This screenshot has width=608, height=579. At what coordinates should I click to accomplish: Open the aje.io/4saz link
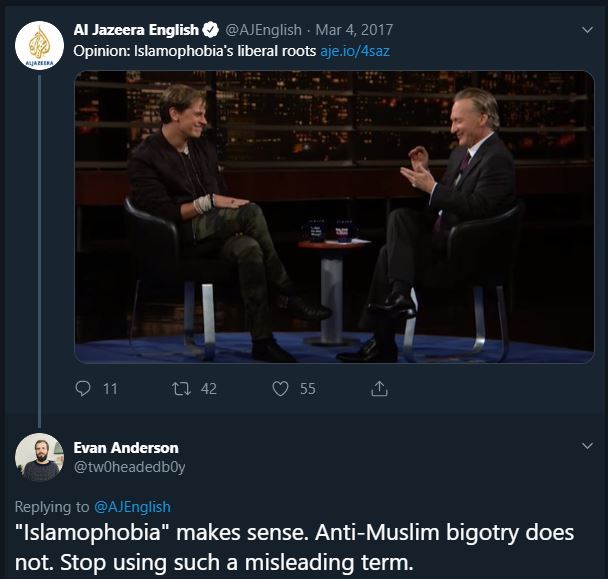(x=355, y=51)
